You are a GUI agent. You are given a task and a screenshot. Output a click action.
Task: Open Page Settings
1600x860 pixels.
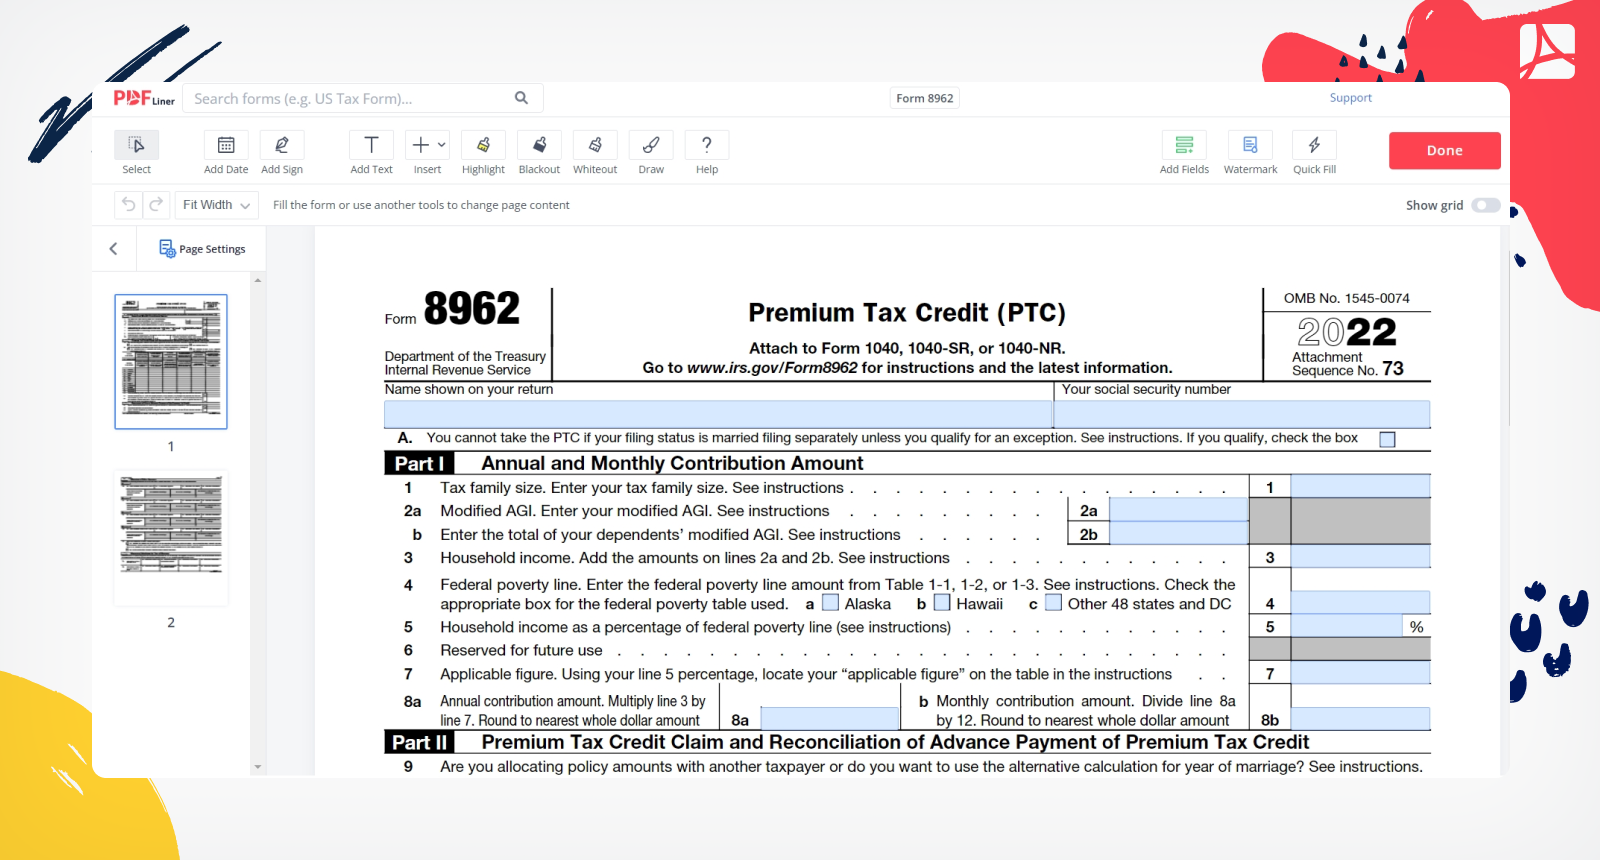pos(202,249)
